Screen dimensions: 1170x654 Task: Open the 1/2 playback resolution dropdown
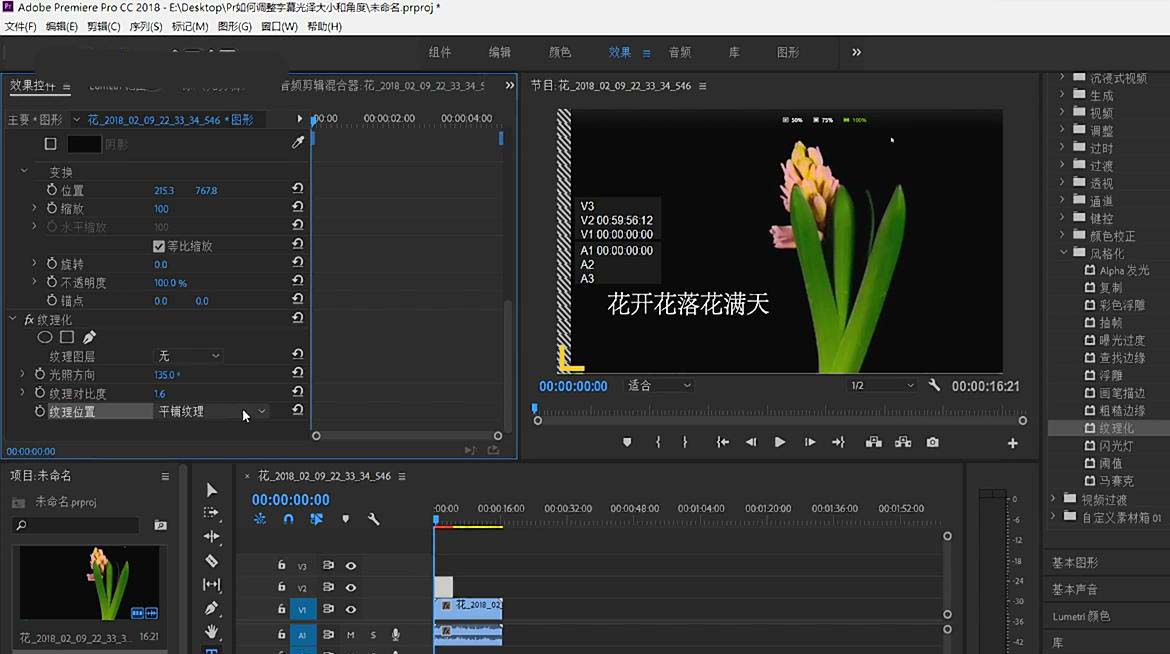pyautogui.click(x=882, y=387)
